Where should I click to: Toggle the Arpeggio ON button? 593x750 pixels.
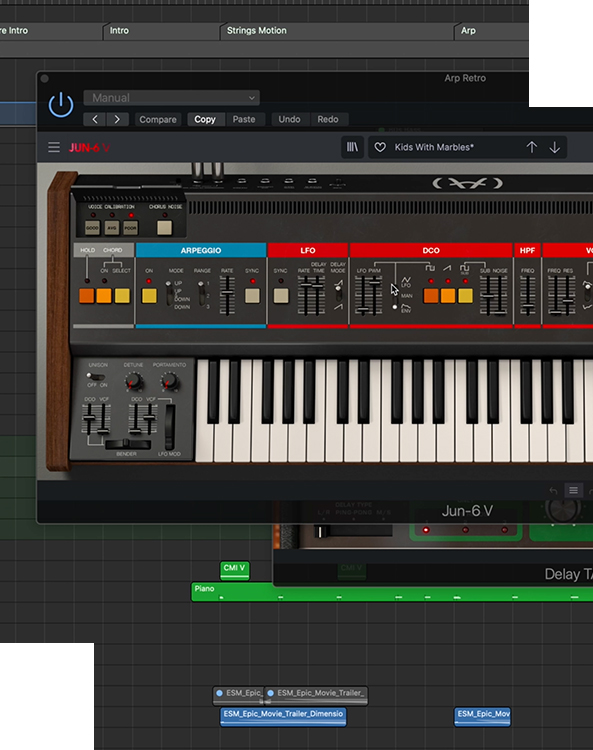[x=149, y=296]
